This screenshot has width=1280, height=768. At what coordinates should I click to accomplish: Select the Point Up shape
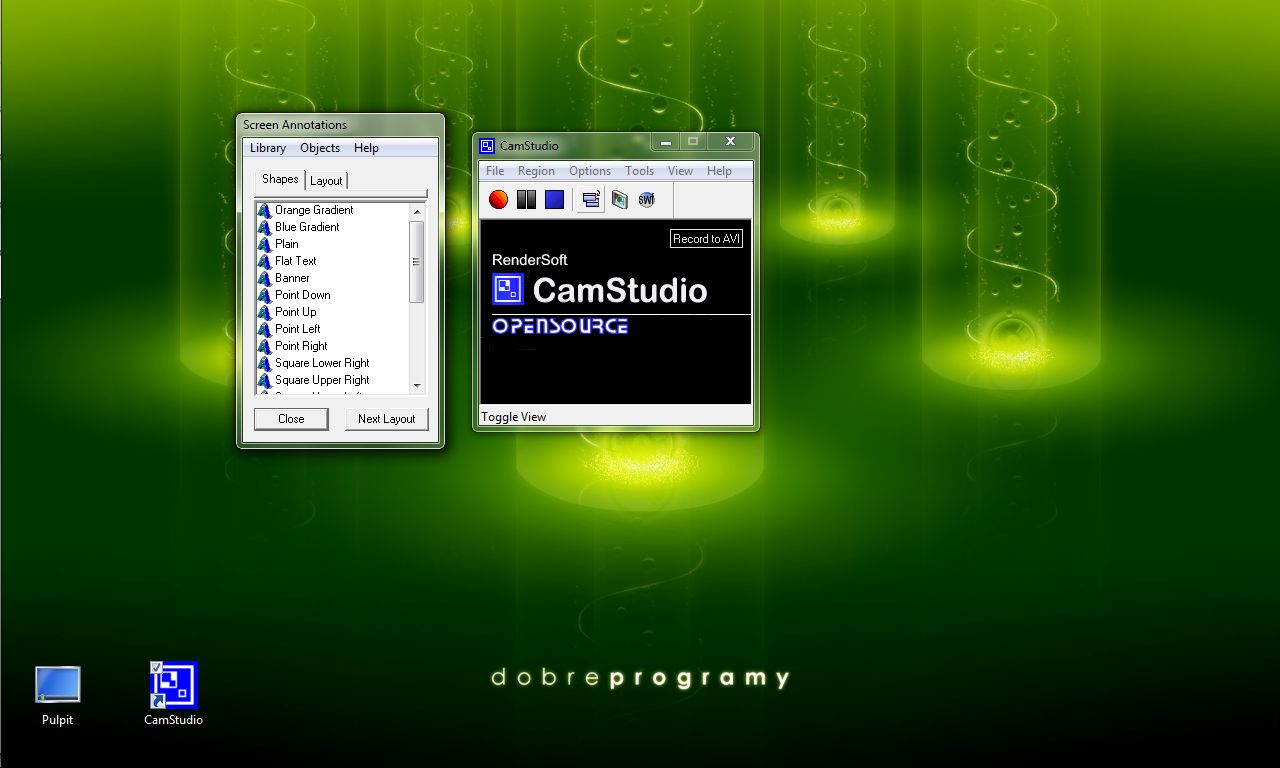tap(296, 312)
